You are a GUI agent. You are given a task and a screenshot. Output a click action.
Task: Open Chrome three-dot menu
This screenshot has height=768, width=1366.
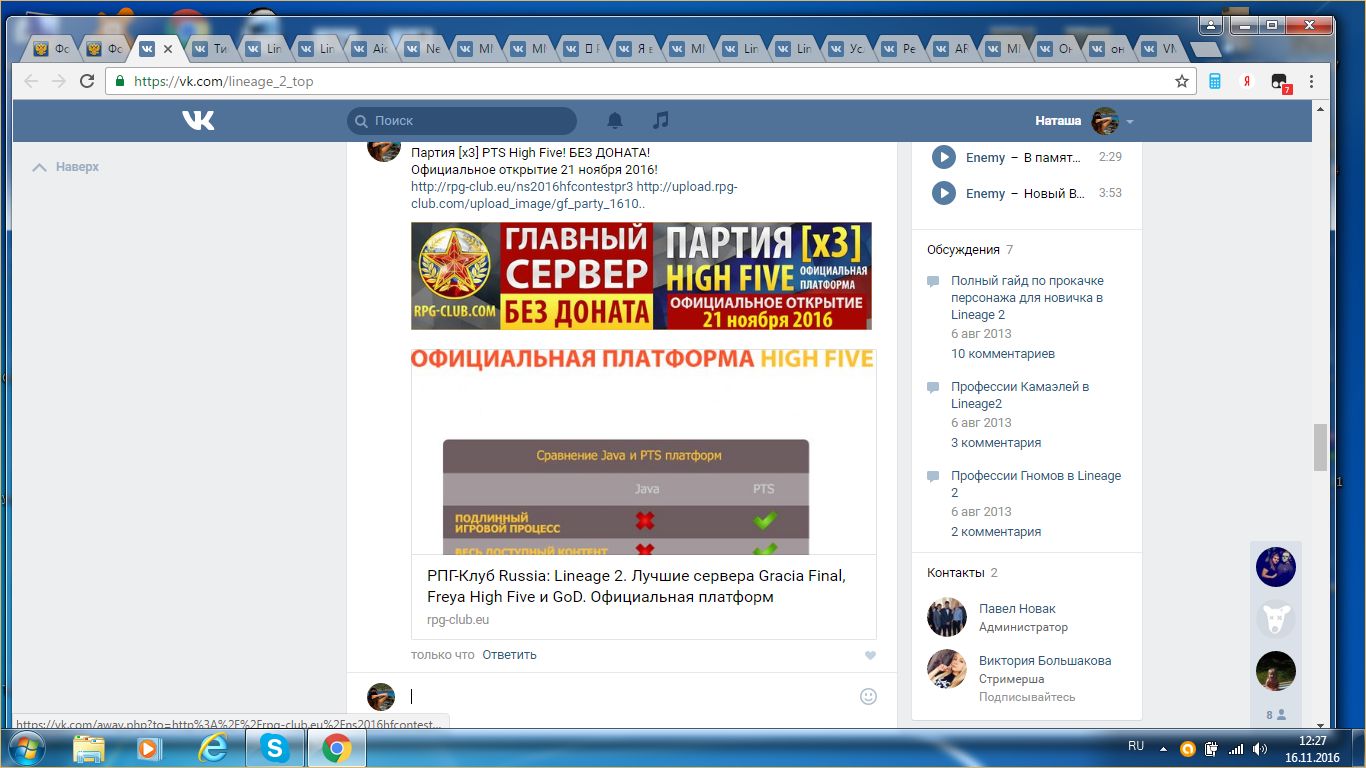(x=1312, y=81)
